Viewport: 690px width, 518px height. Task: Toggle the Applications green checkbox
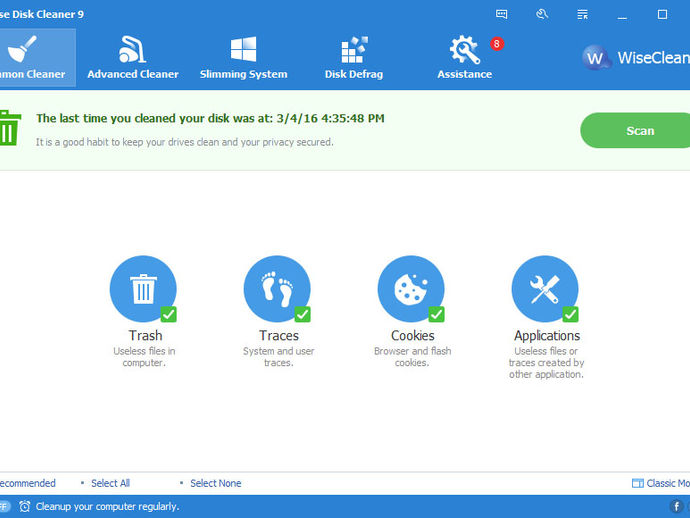[x=570, y=314]
